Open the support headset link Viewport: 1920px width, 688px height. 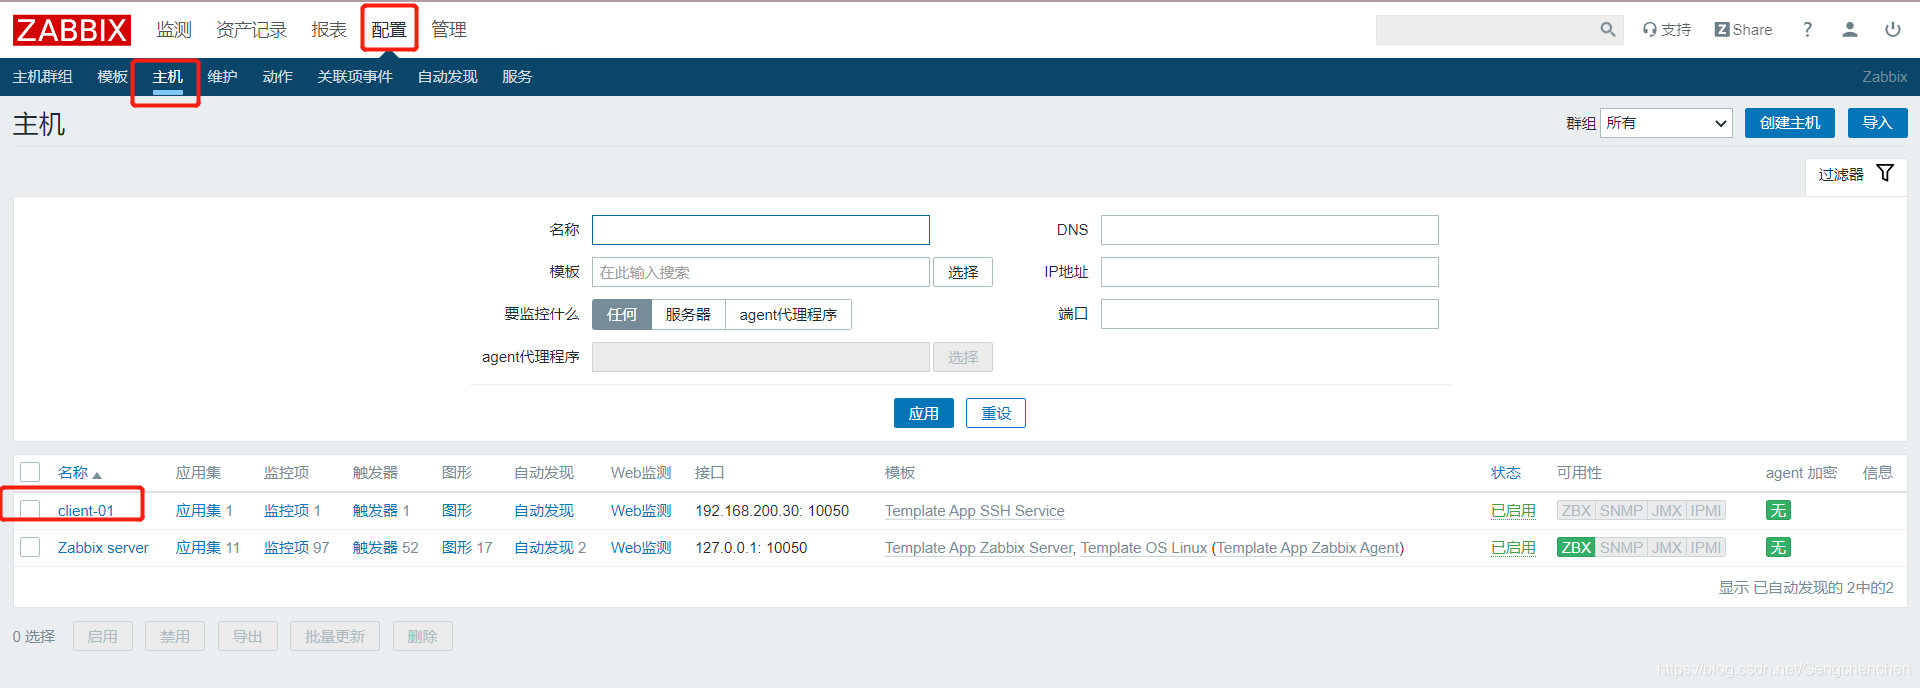pos(1666,30)
